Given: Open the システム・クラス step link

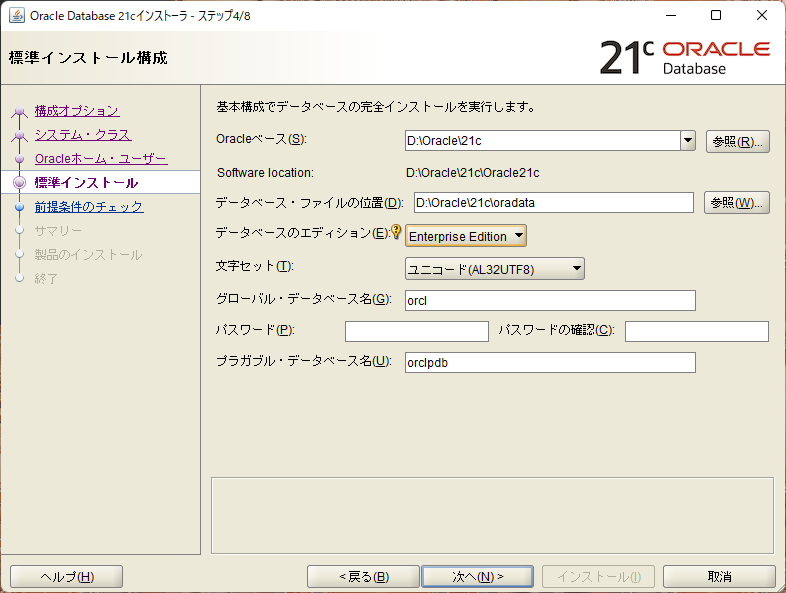Looking at the screenshot, I should click(x=83, y=135).
